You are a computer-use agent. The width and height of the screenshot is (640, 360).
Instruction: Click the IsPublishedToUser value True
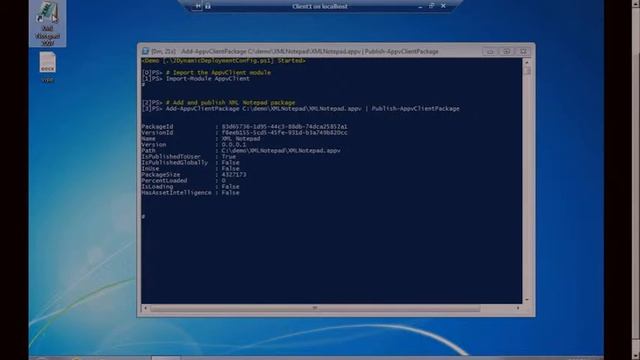229,157
